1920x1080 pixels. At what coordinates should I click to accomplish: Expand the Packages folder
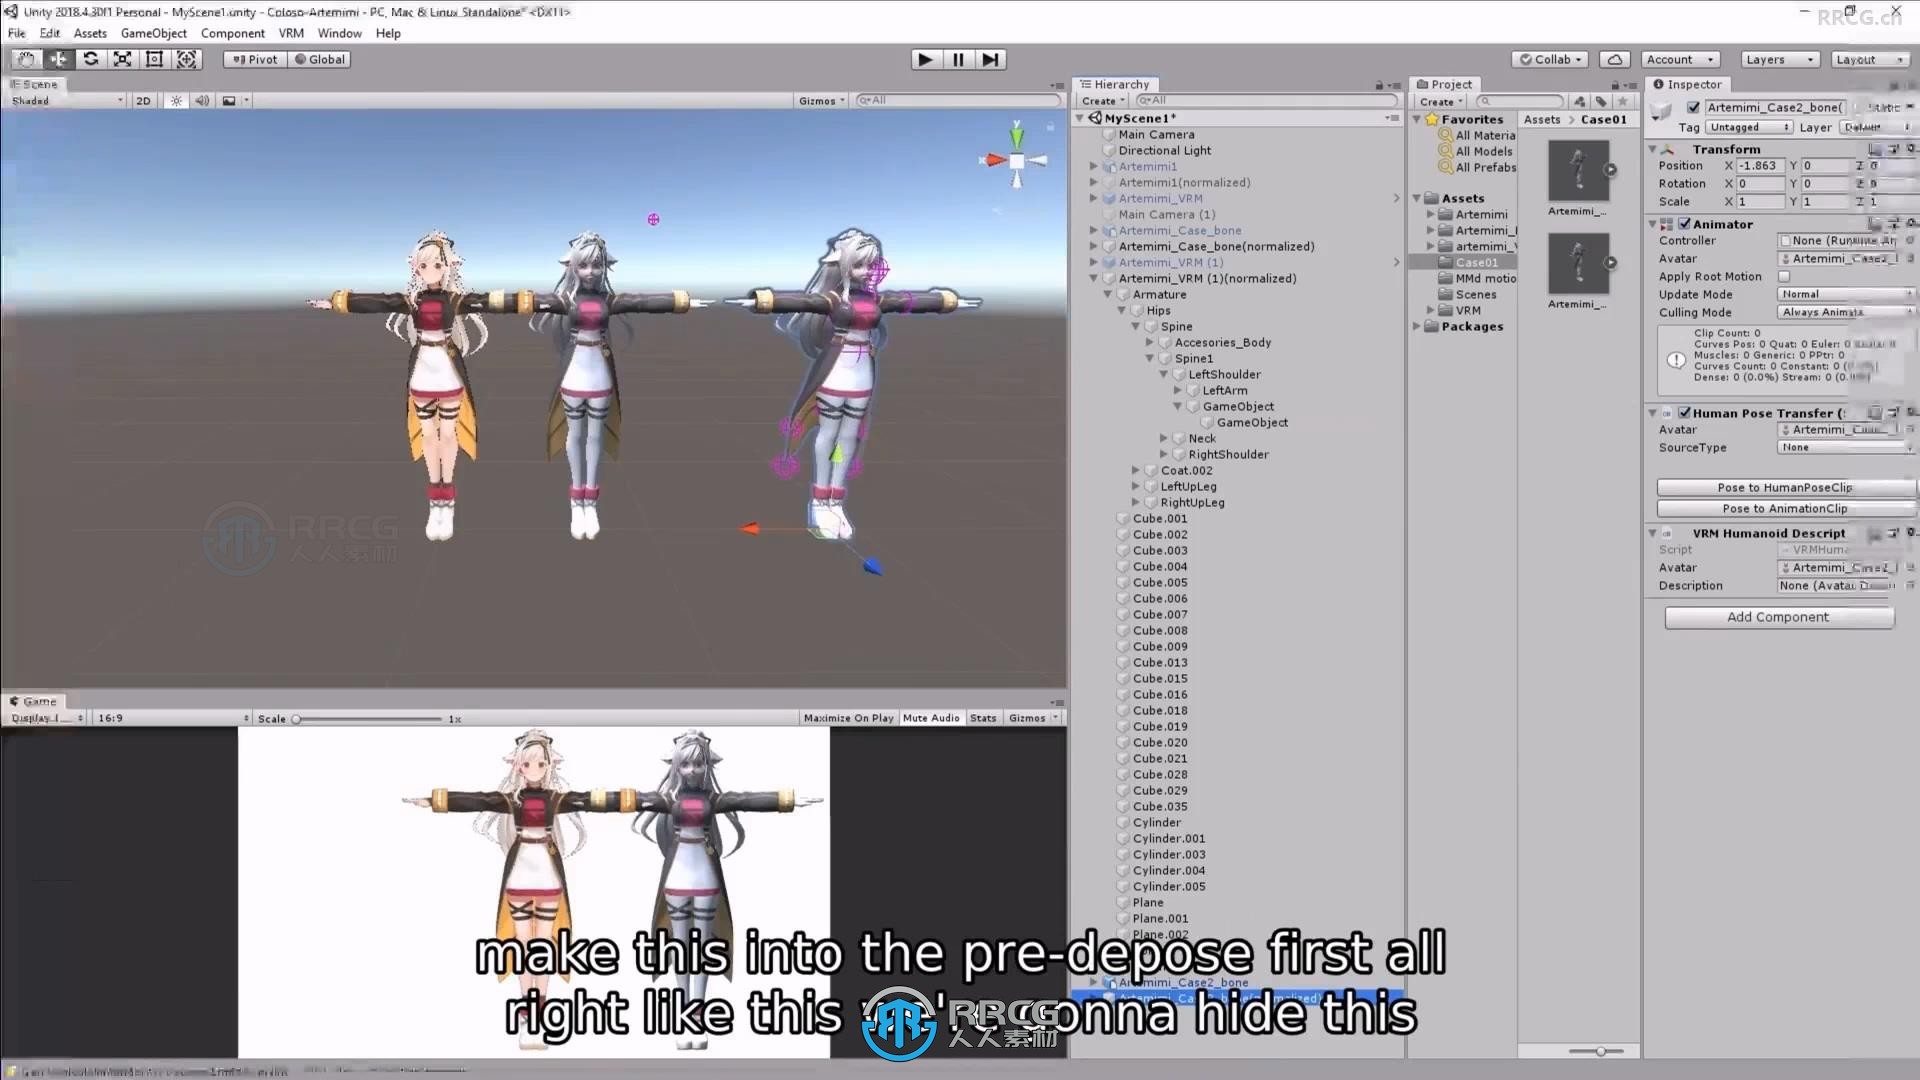coord(1417,327)
